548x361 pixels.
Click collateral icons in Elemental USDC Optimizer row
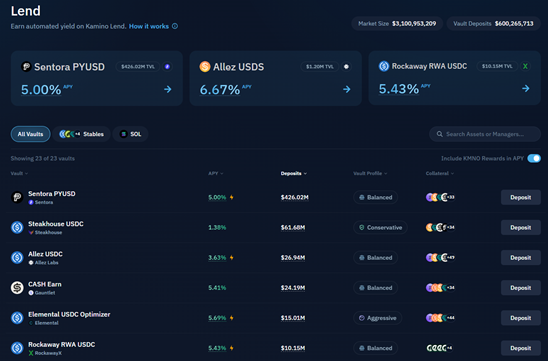point(440,318)
